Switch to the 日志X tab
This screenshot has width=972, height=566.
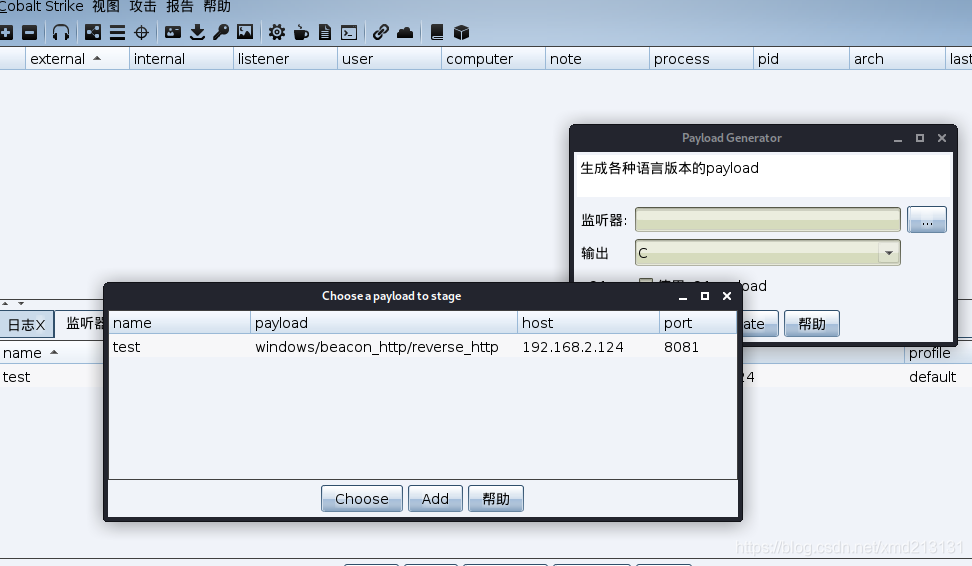click(27, 325)
